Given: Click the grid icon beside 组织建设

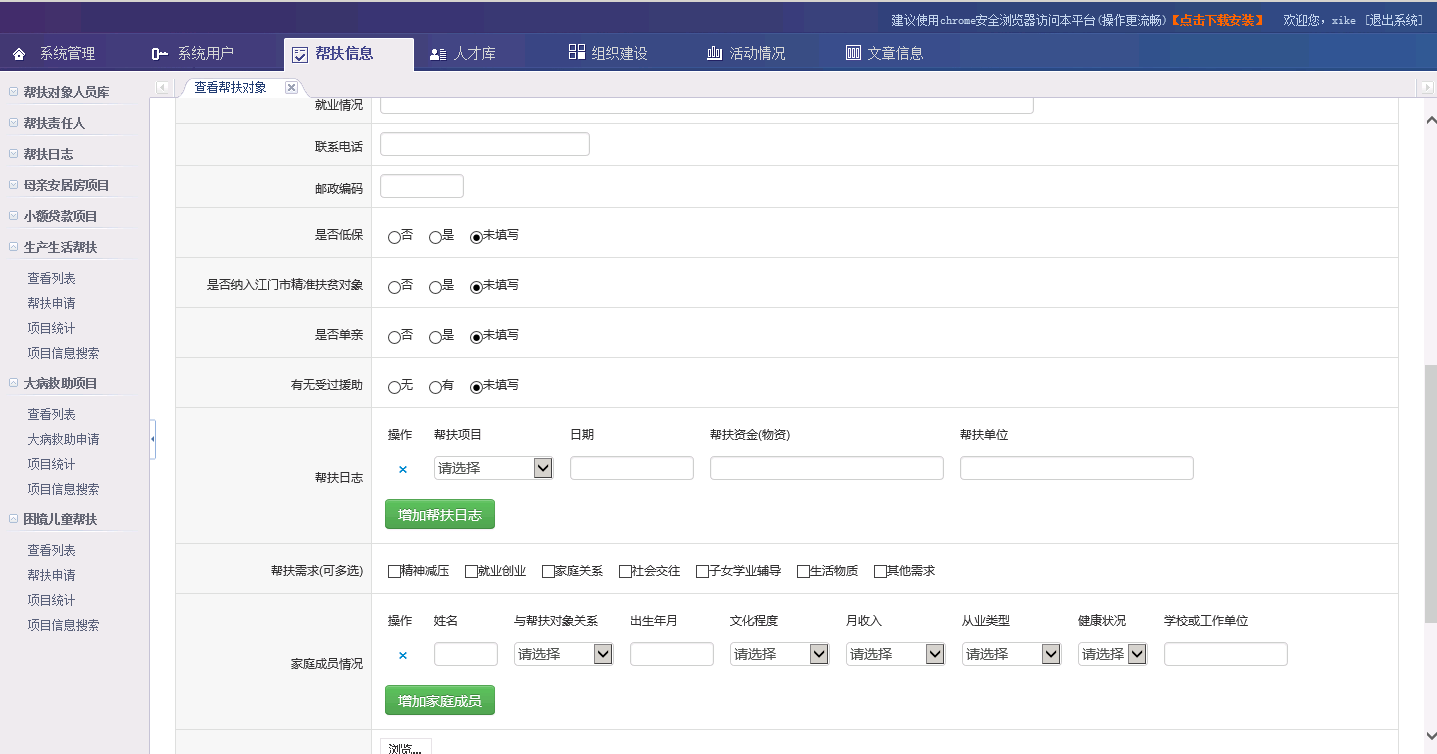Looking at the screenshot, I should (576, 53).
